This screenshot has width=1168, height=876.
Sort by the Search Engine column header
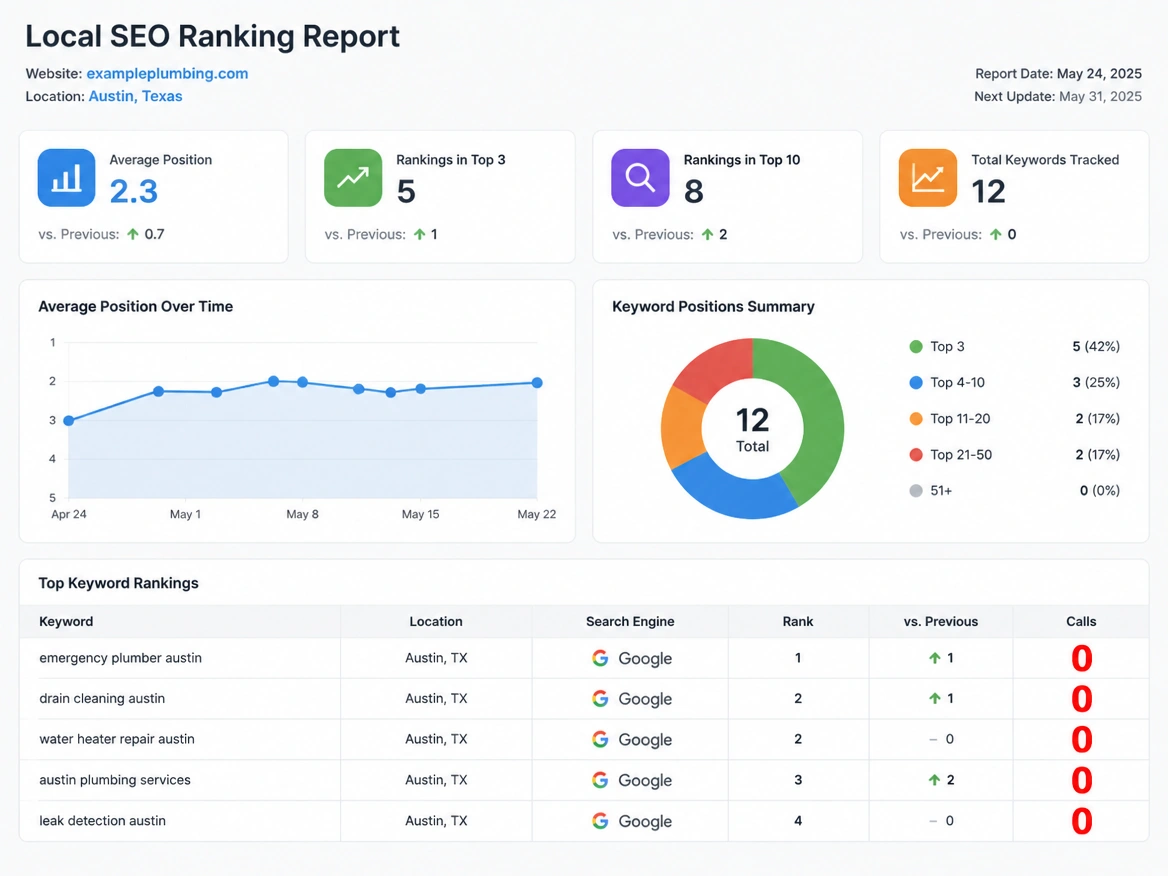pyautogui.click(x=630, y=621)
